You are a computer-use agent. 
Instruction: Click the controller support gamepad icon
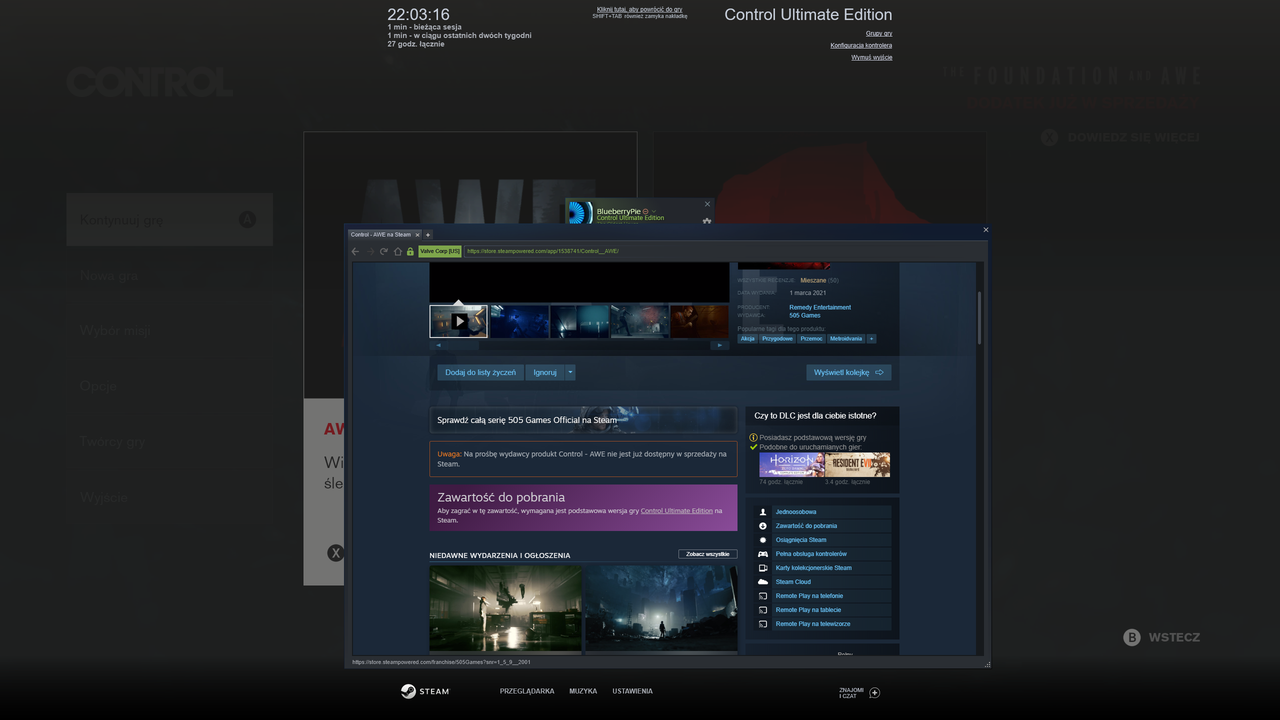[763, 554]
